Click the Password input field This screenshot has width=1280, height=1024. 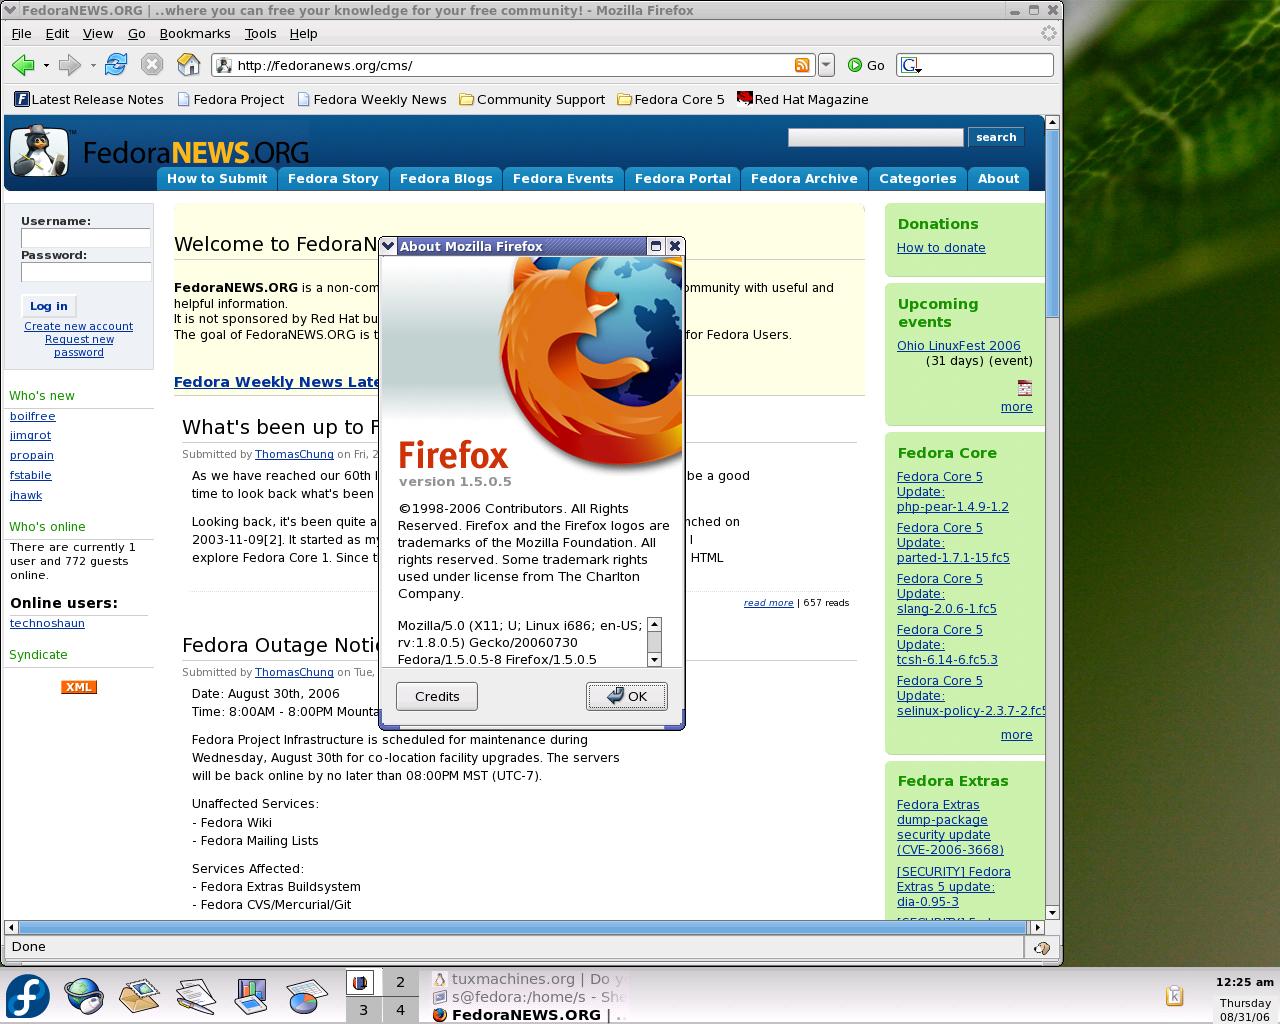pyautogui.click(x=86, y=272)
